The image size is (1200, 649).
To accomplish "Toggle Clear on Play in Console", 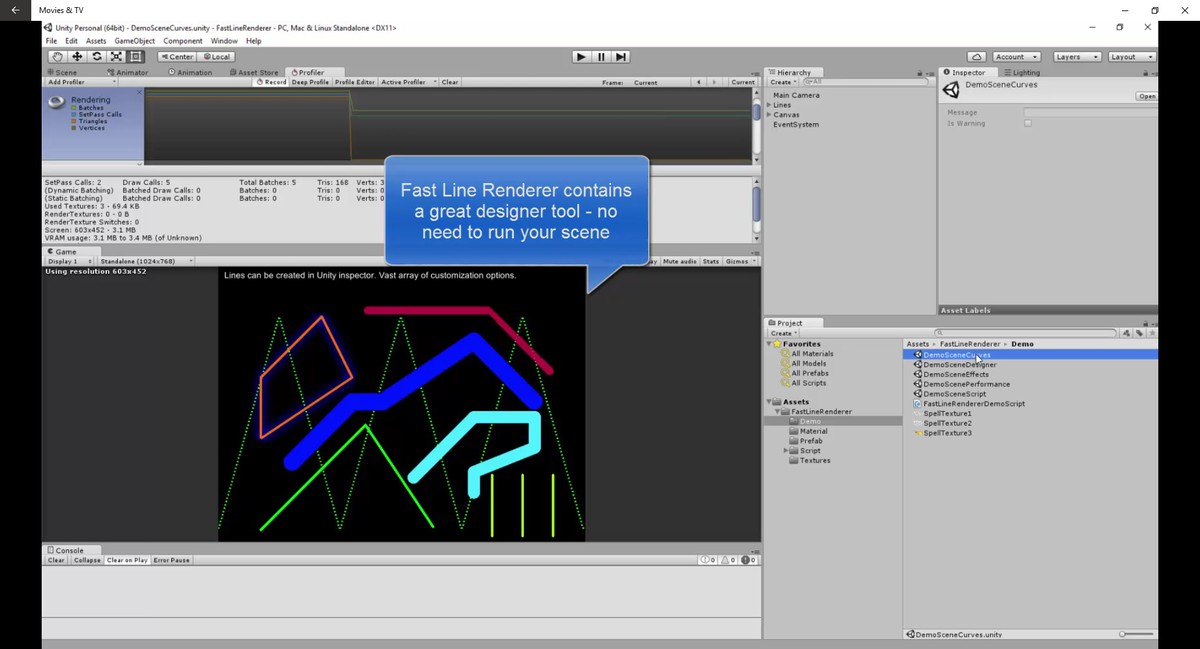I will 127,560.
